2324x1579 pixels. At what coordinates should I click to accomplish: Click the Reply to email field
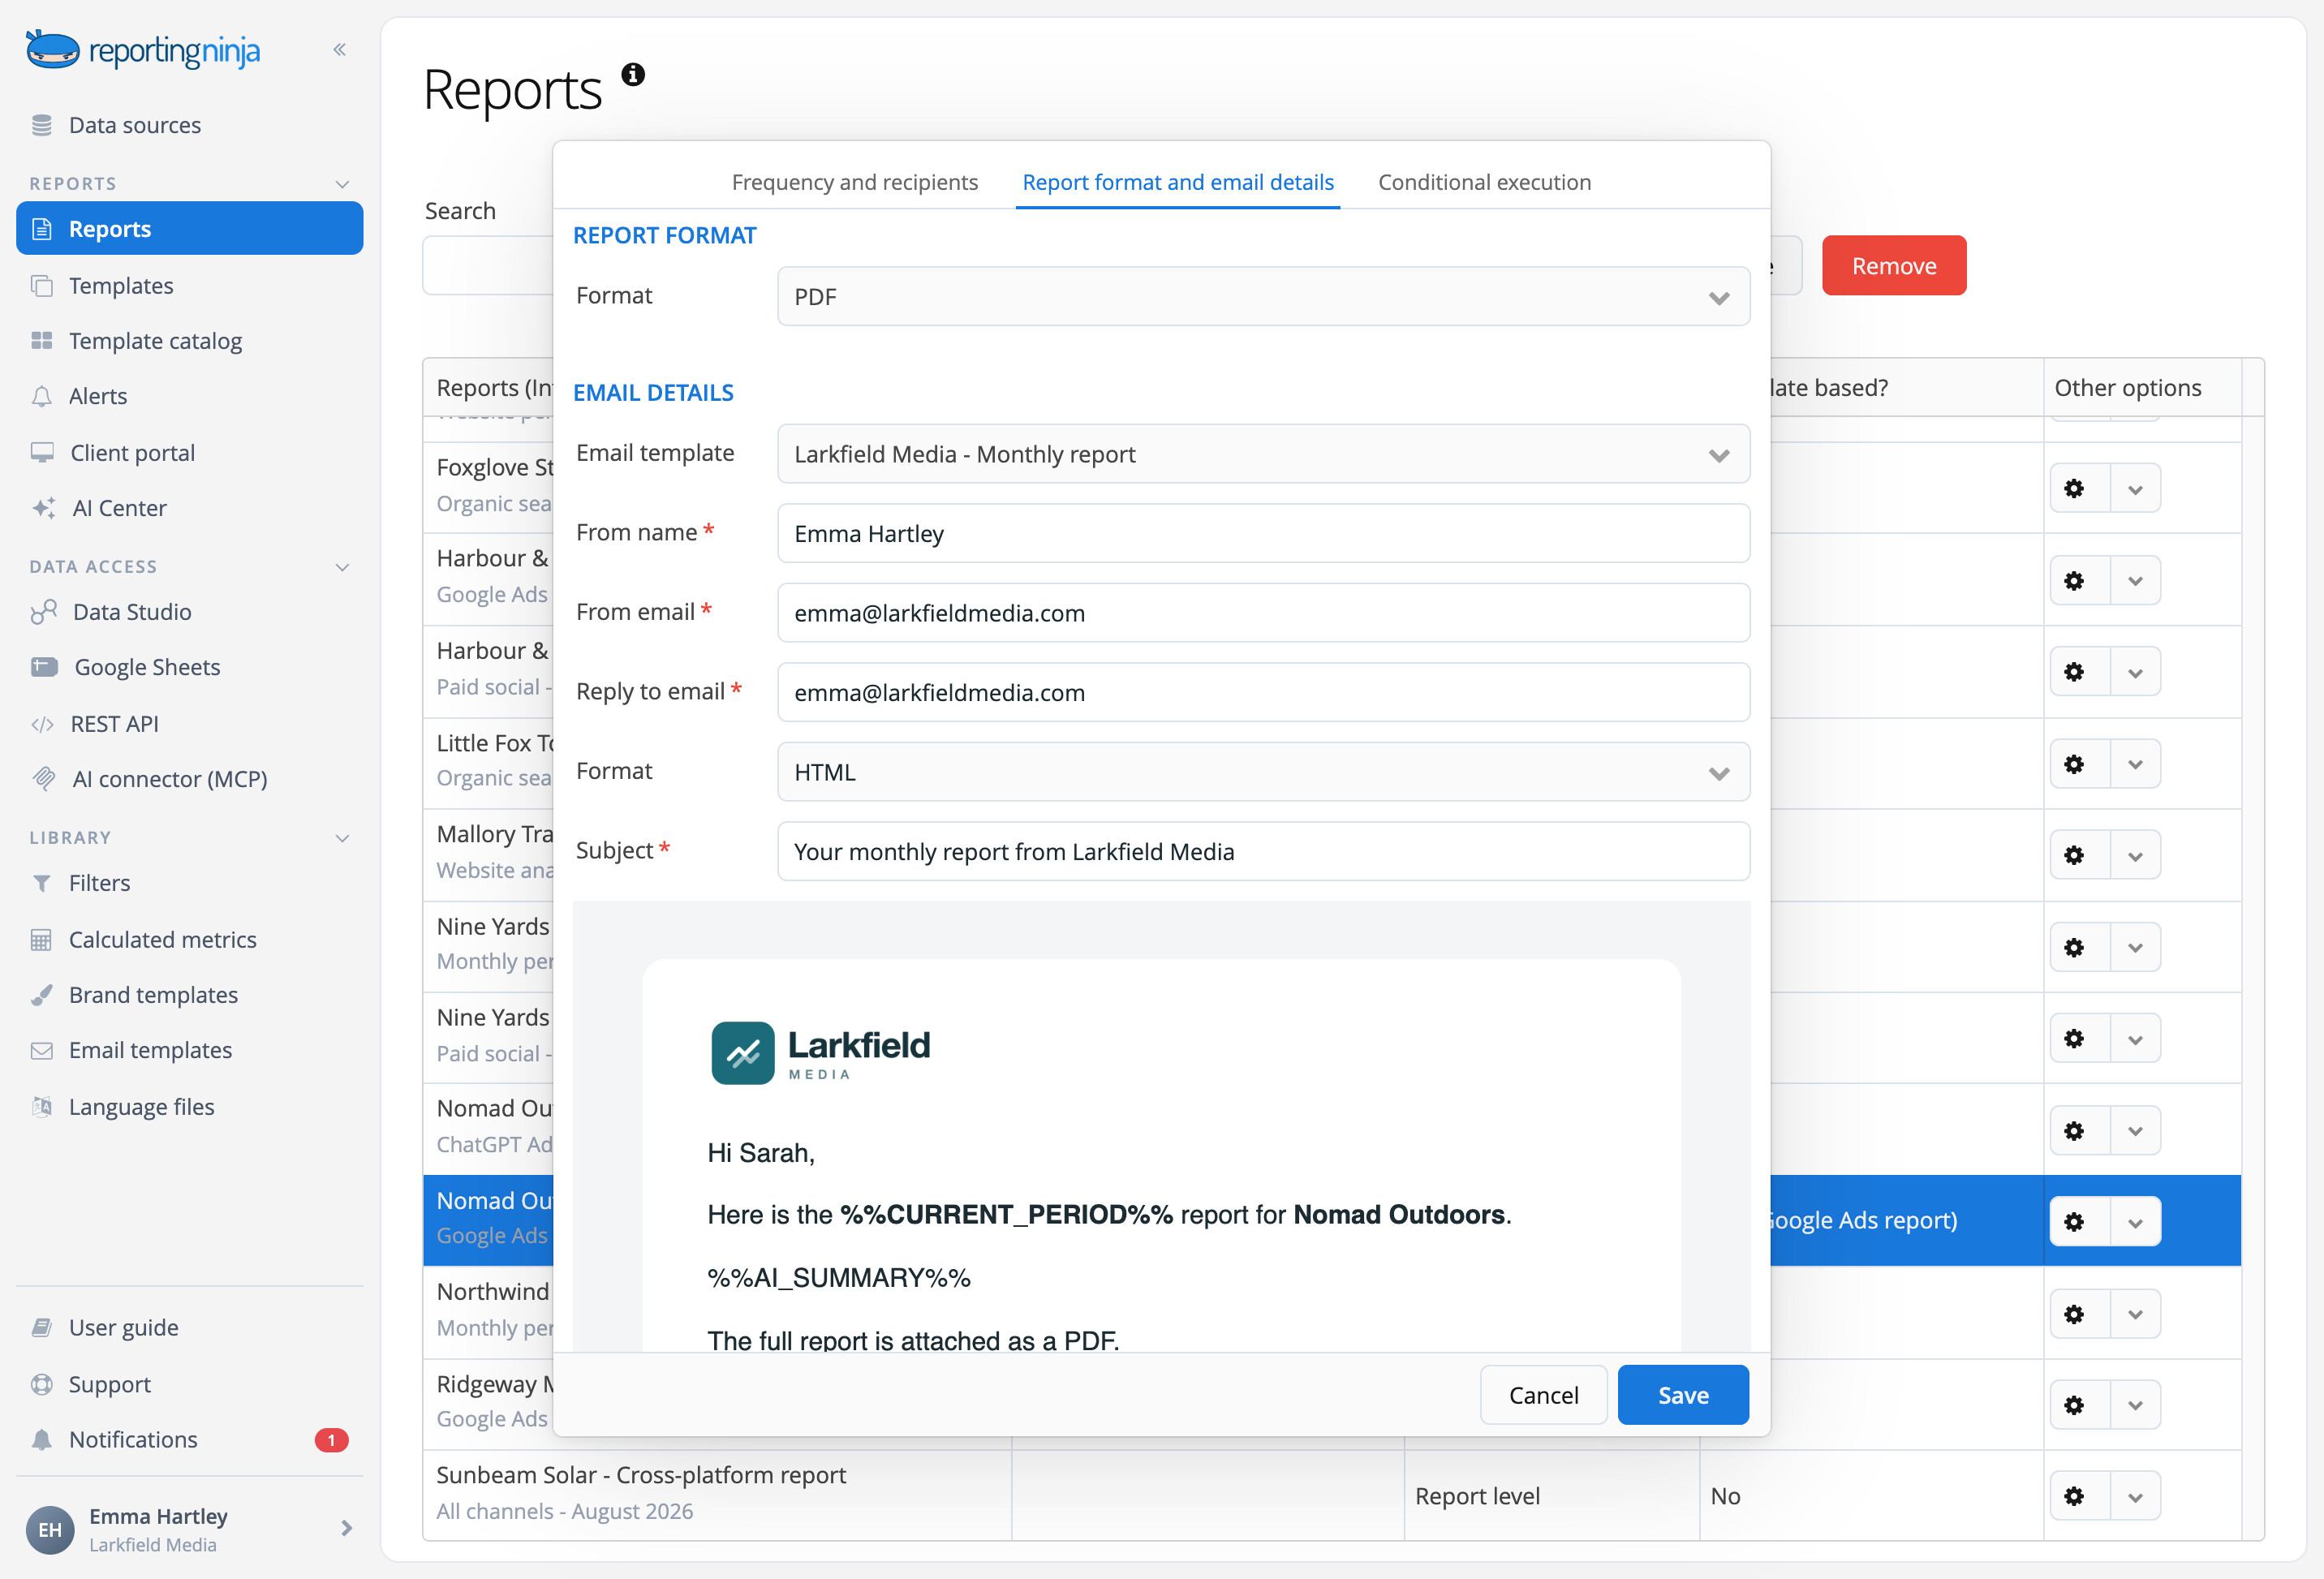click(1263, 692)
